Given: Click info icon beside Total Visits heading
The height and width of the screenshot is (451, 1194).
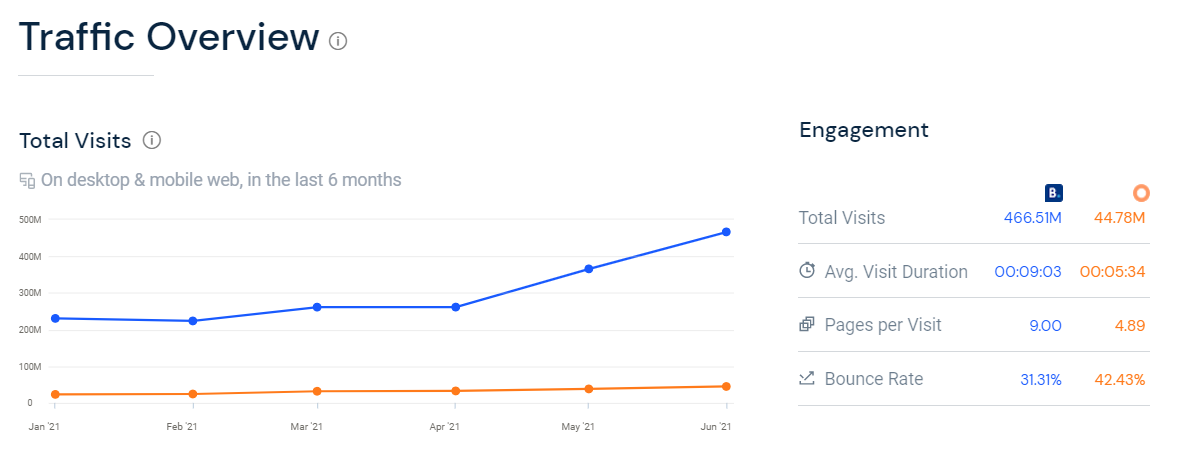Looking at the screenshot, I should point(152,140).
